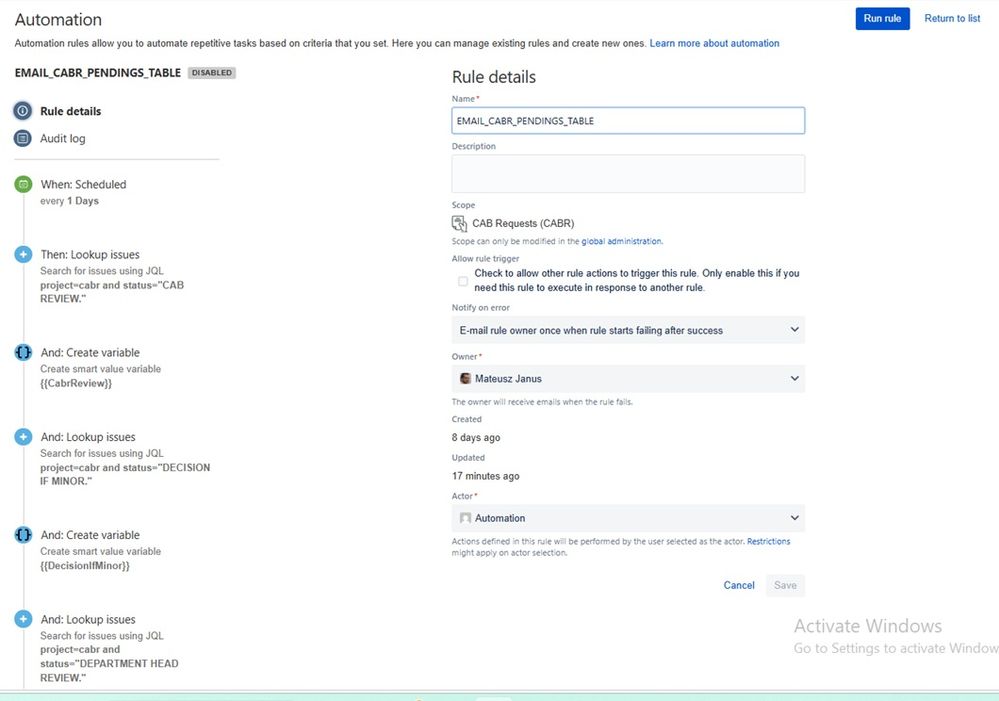Select Create variable DecisionIfMinor step

point(101,550)
